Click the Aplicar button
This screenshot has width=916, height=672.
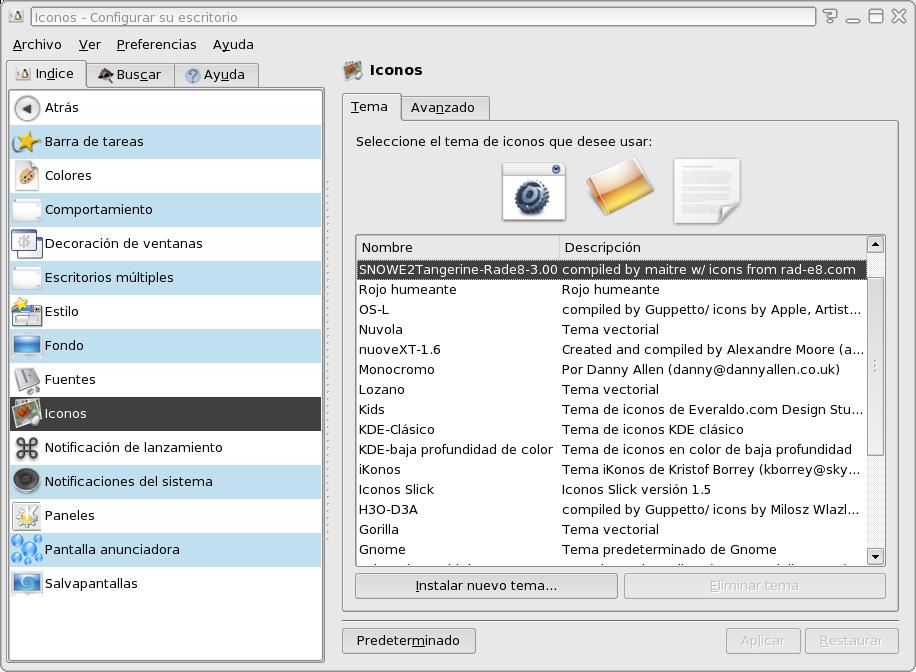763,640
